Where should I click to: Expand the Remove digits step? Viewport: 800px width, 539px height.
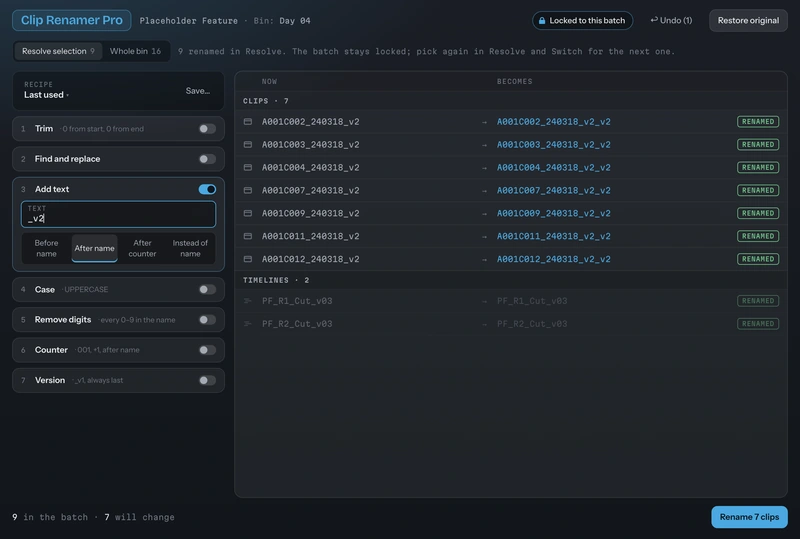(118, 320)
